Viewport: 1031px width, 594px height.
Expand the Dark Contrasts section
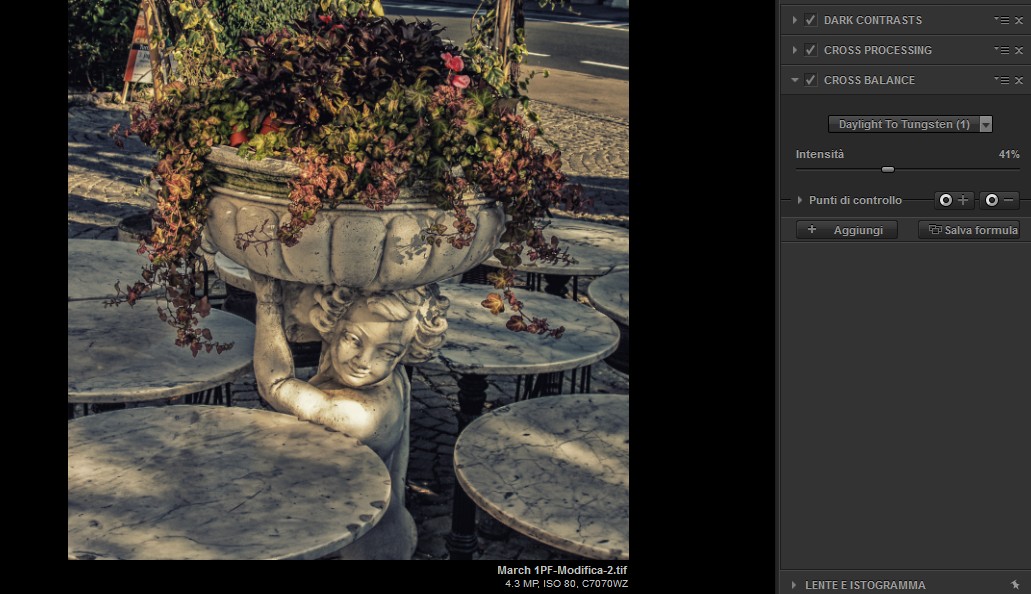coord(795,20)
